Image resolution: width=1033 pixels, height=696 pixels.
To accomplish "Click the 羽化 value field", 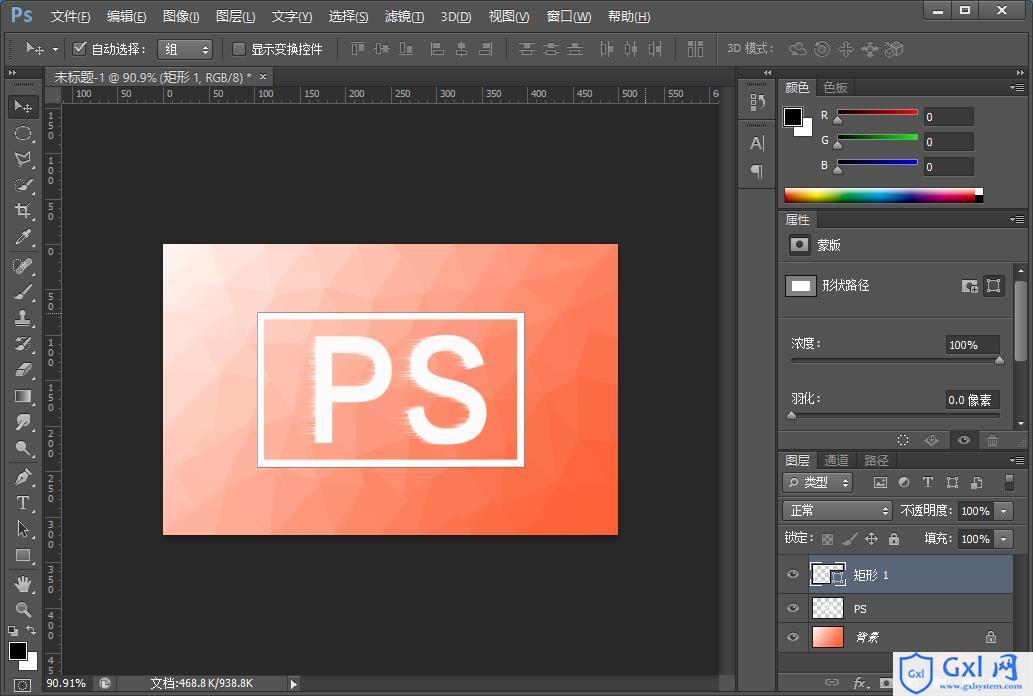I will [x=972, y=399].
